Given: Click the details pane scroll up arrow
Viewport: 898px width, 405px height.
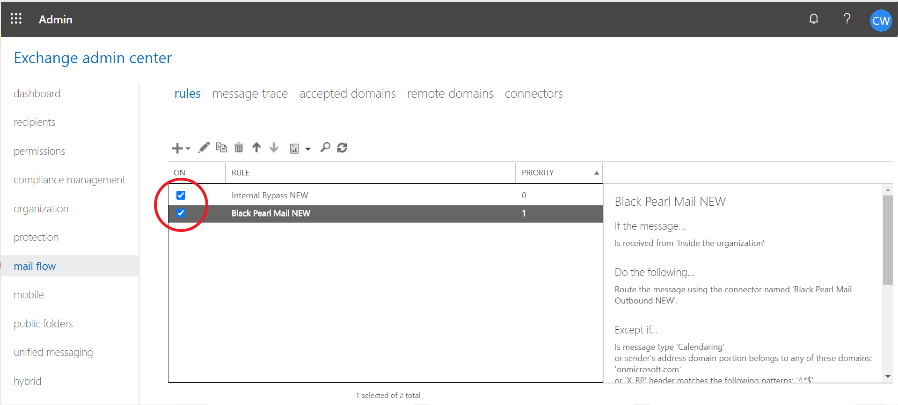Looking at the screenshot, I should coord(888,190).
